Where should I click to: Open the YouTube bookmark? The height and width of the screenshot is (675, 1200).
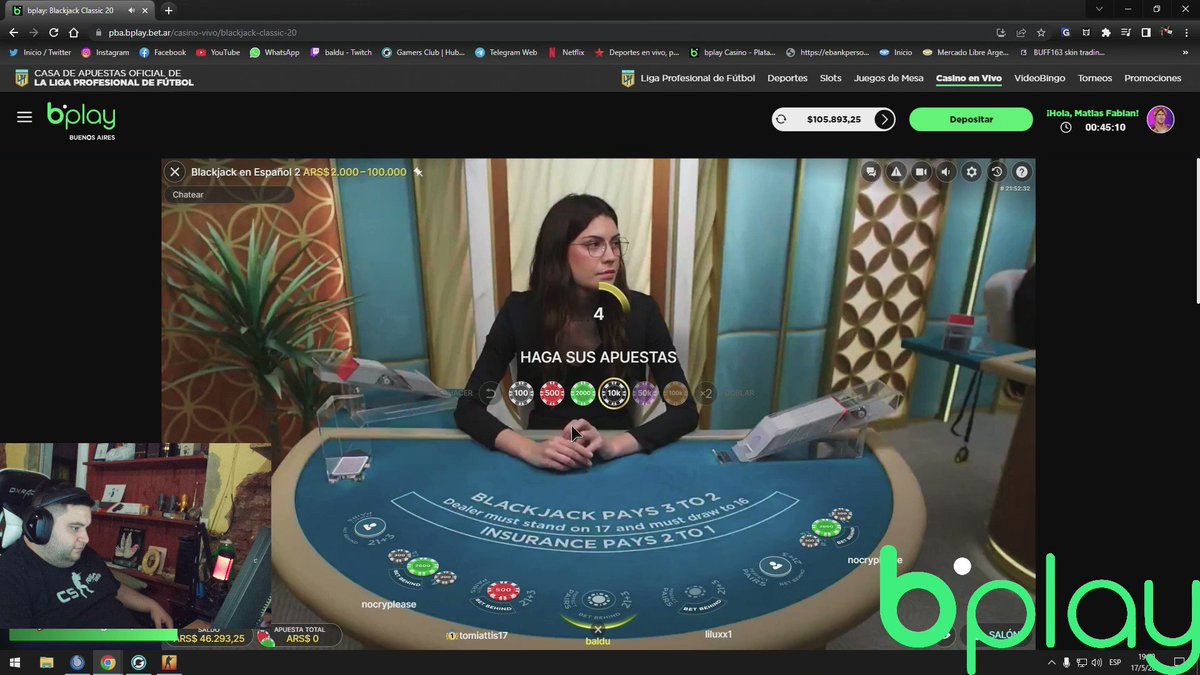[x=218, y=52]
